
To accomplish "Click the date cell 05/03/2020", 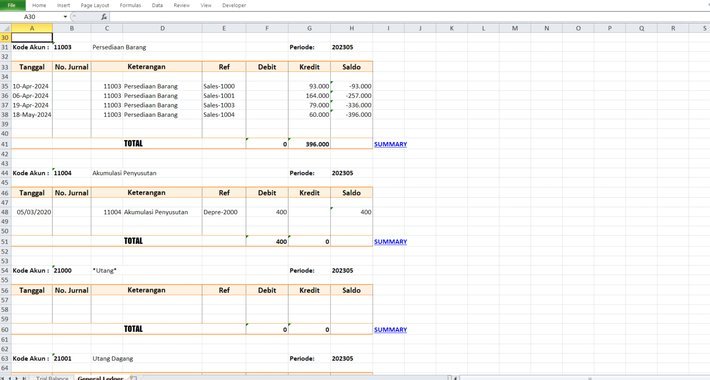I will coord(32,212).
